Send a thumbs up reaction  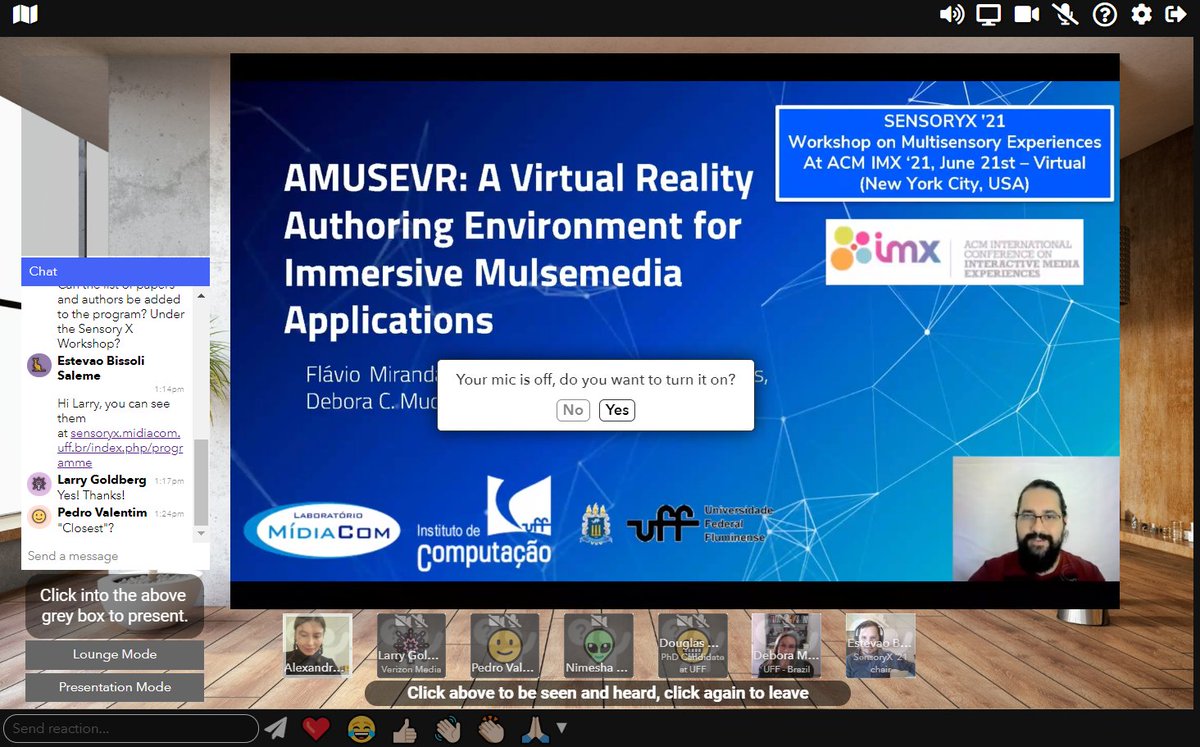tap(404, 728)
